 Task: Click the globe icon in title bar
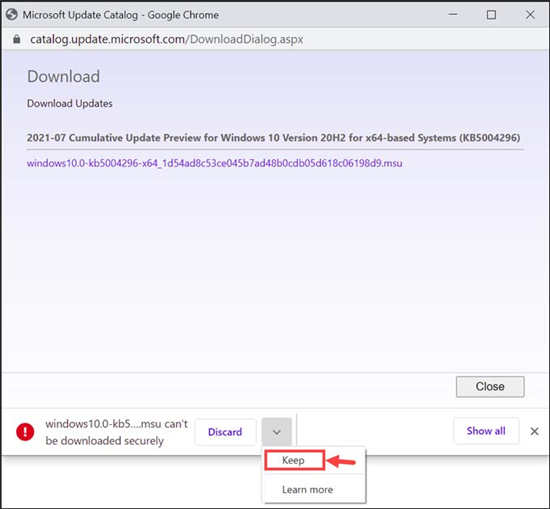tap(12, 15)
